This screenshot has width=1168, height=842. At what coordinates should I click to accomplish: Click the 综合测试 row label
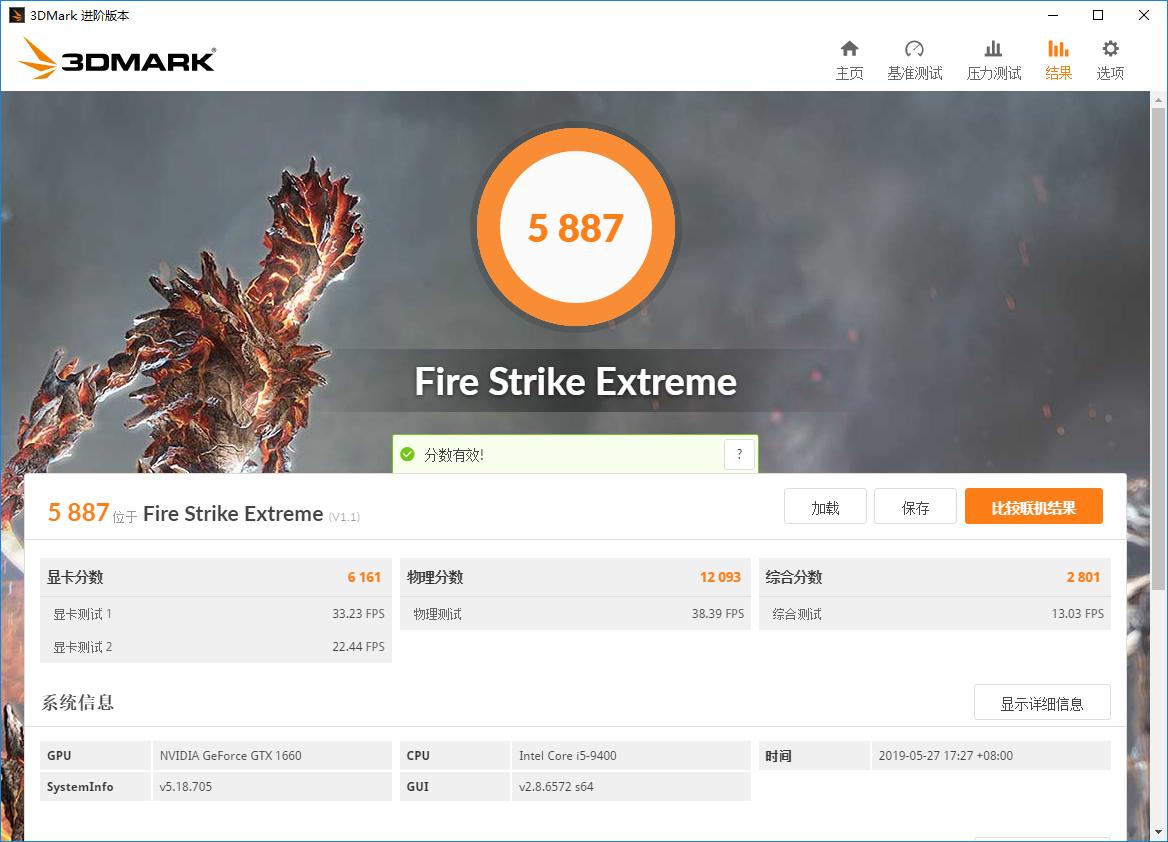click(x=797, y=614)
